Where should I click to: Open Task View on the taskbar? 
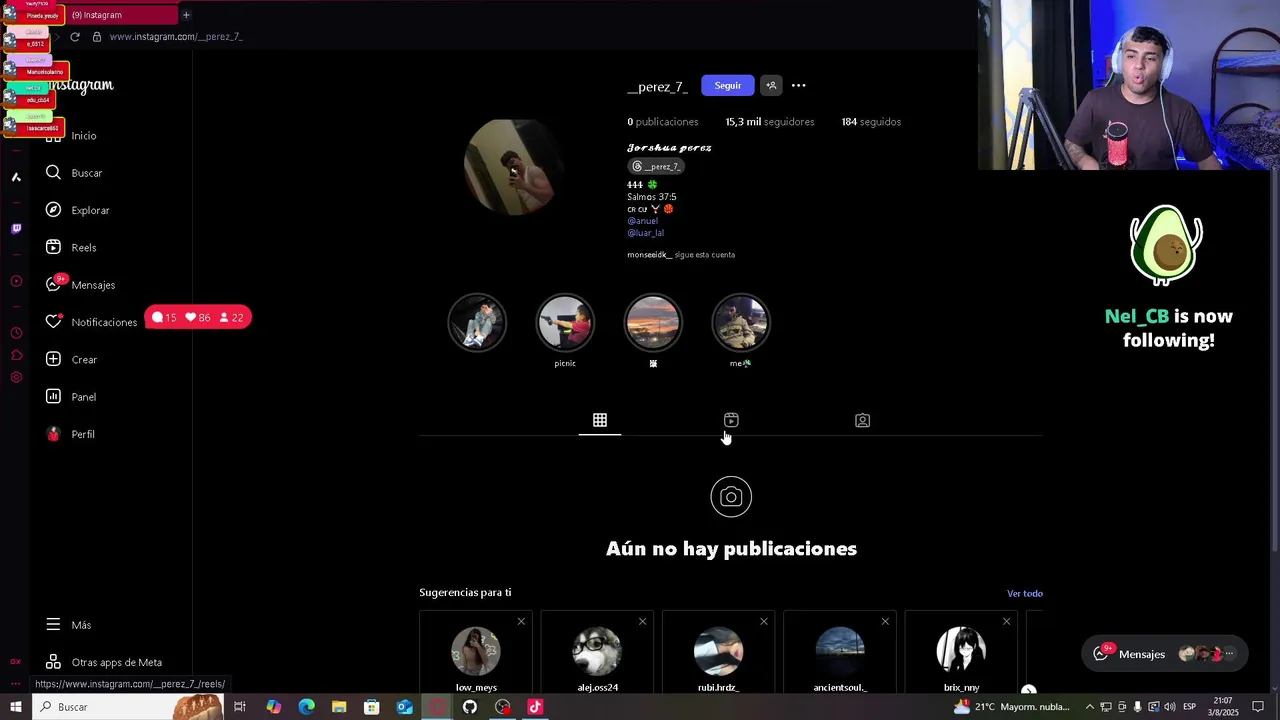[x=240, y=707]
